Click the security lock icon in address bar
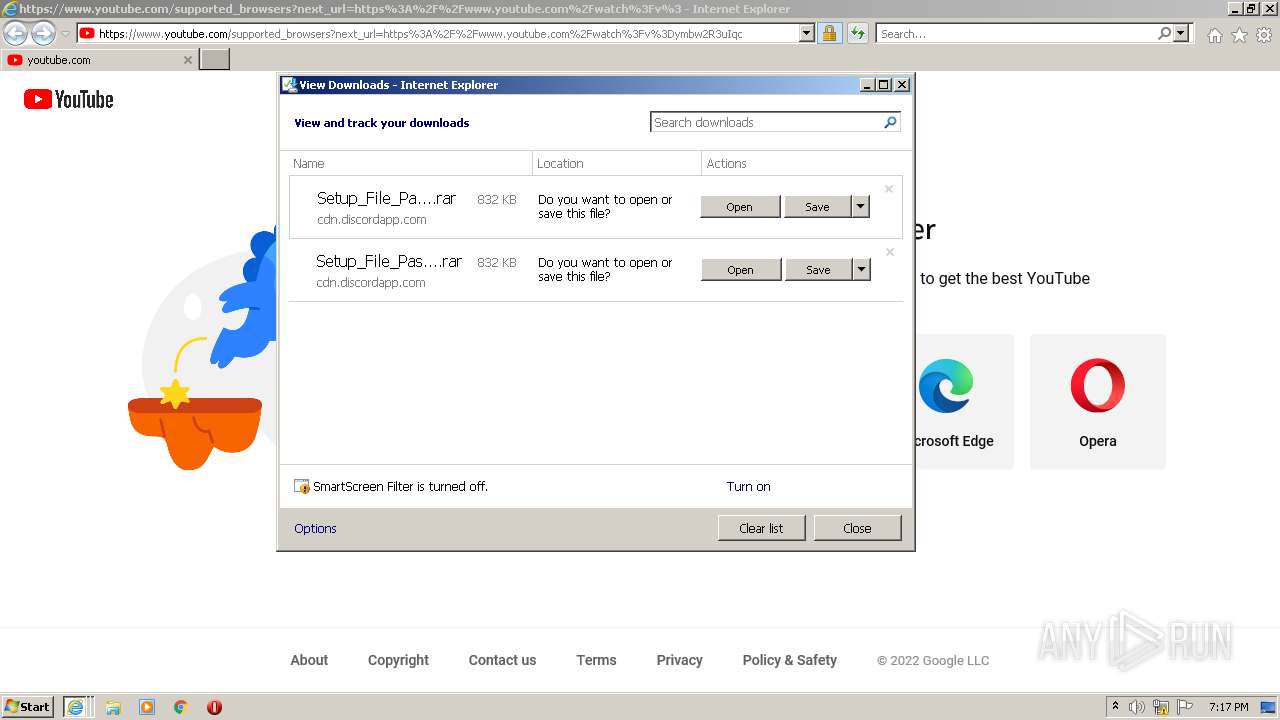 tap(829, 33)
